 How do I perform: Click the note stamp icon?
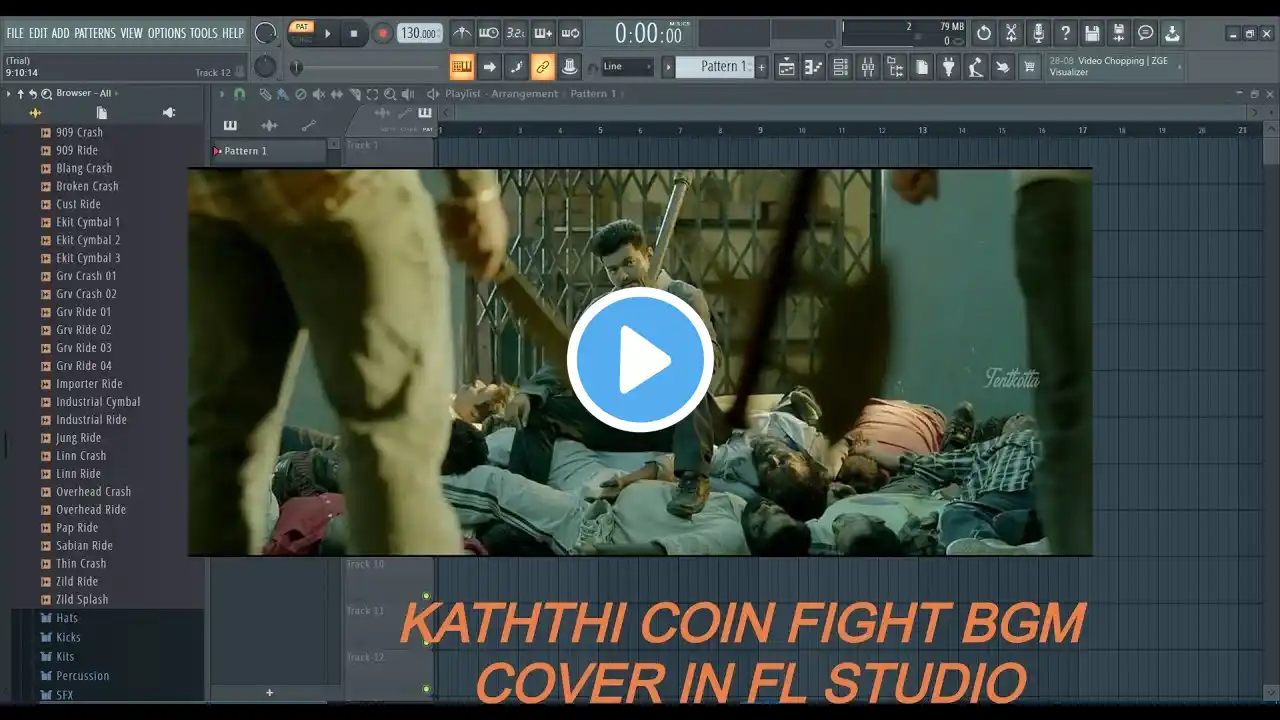tap(570, 67)
